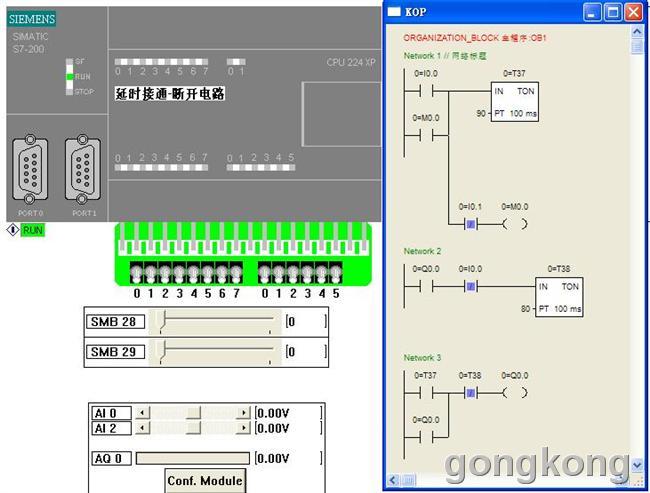
Task: Click the AQ 0 label box
Action: click(111, 458)
